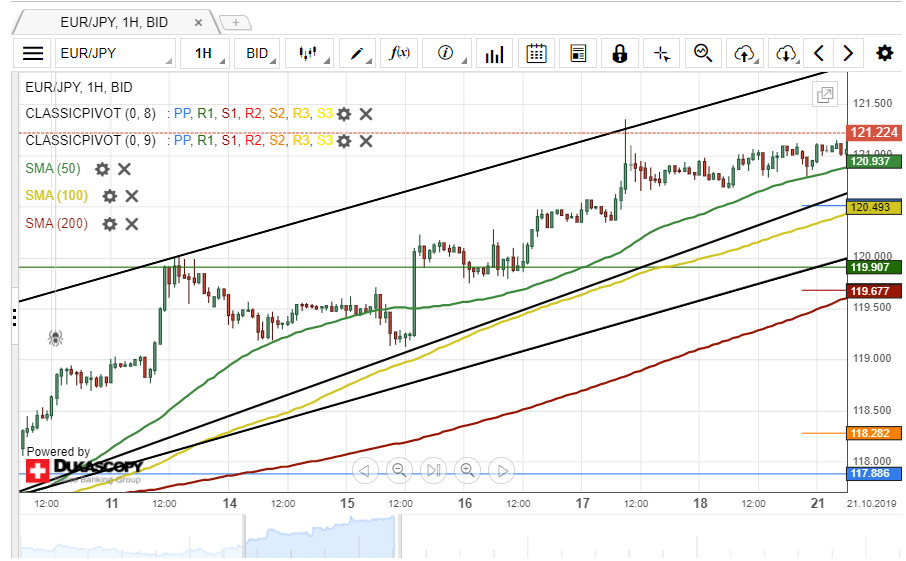Click the pop-out chart window icon

pos(825,94)
